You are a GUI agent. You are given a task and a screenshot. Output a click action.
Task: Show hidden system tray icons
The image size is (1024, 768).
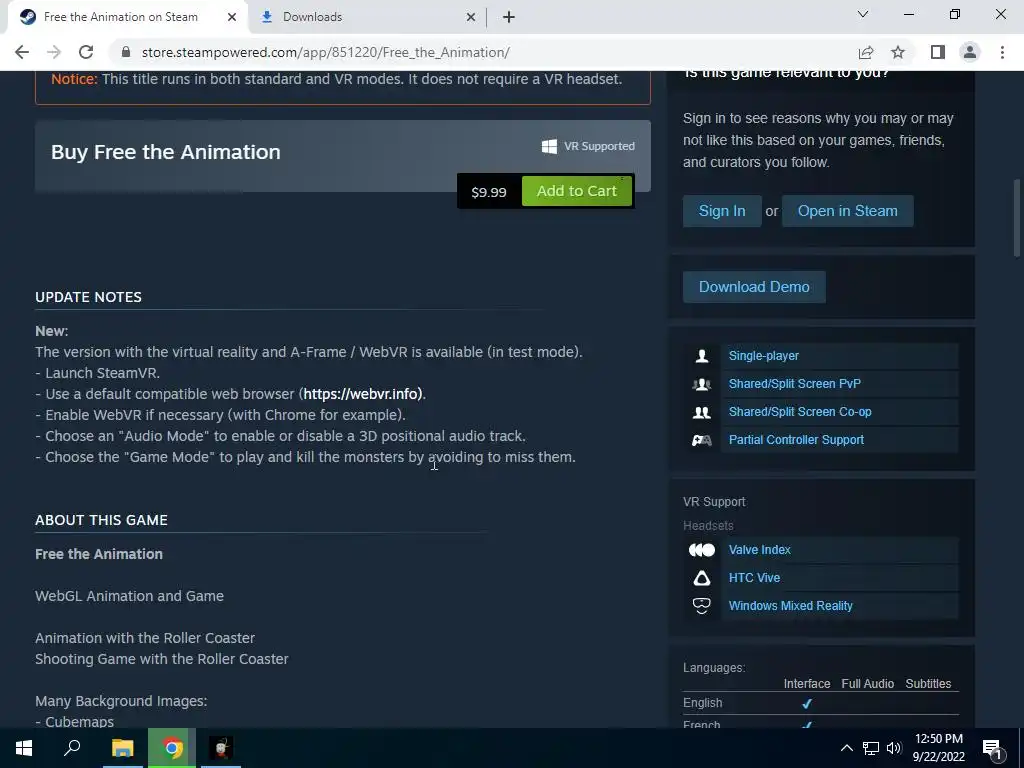(x=846, y=748)
